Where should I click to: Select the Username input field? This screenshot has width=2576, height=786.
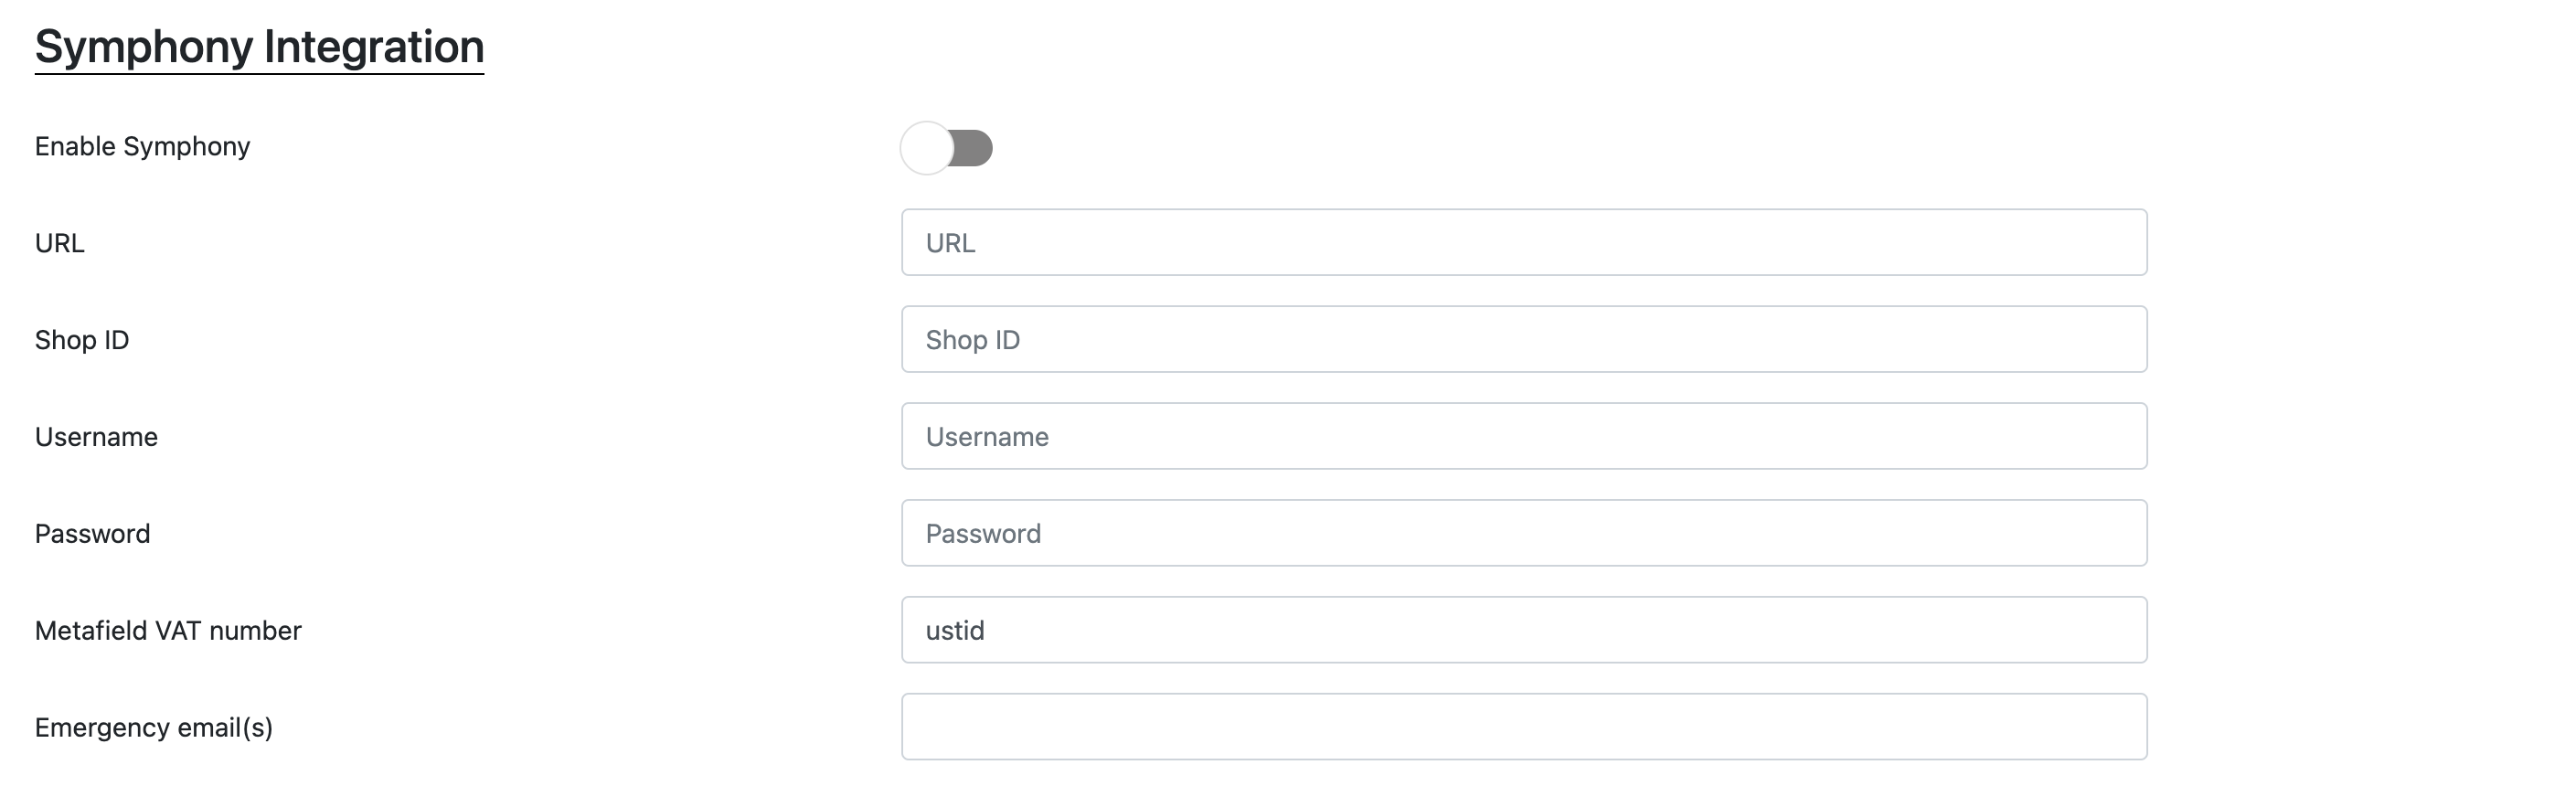[1523, 436]
